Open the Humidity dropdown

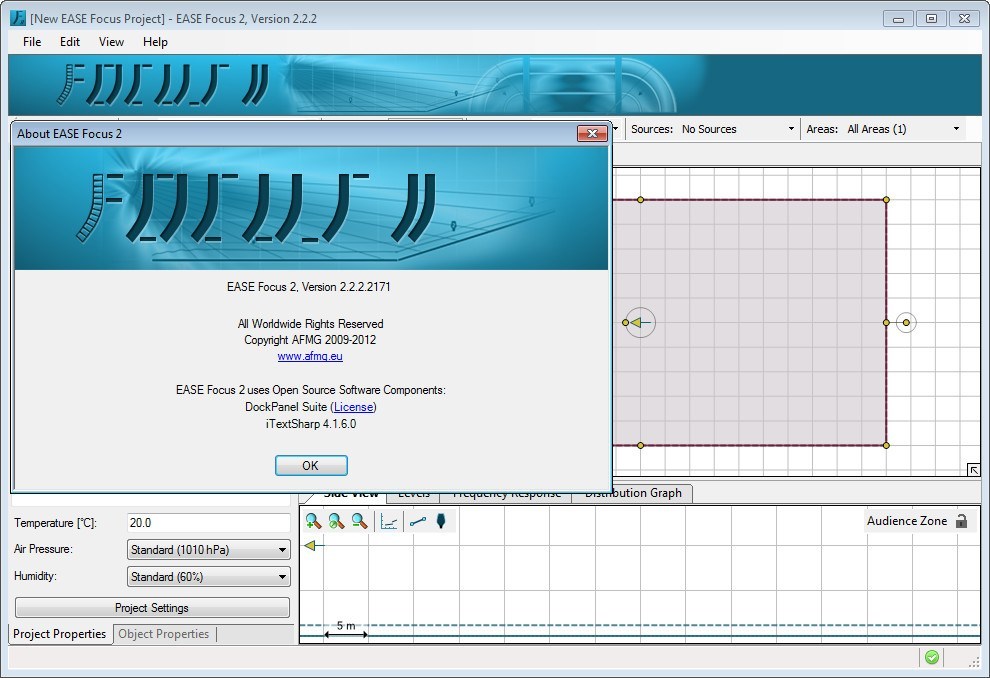point(208,577)
